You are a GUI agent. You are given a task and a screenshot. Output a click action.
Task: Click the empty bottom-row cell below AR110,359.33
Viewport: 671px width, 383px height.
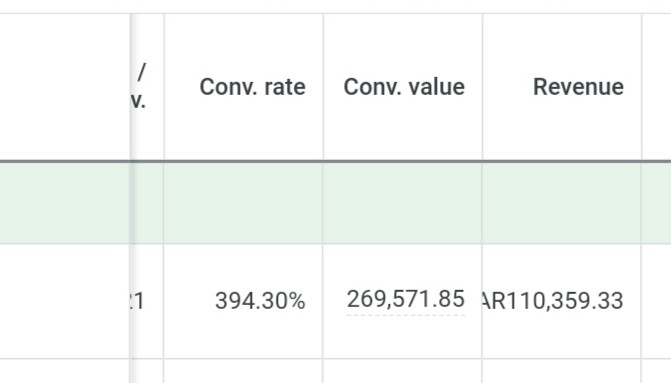[562, 371]
